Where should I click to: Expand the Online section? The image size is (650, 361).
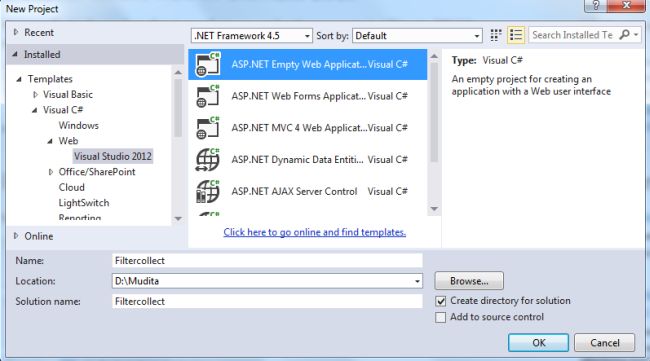pos(16,236)
